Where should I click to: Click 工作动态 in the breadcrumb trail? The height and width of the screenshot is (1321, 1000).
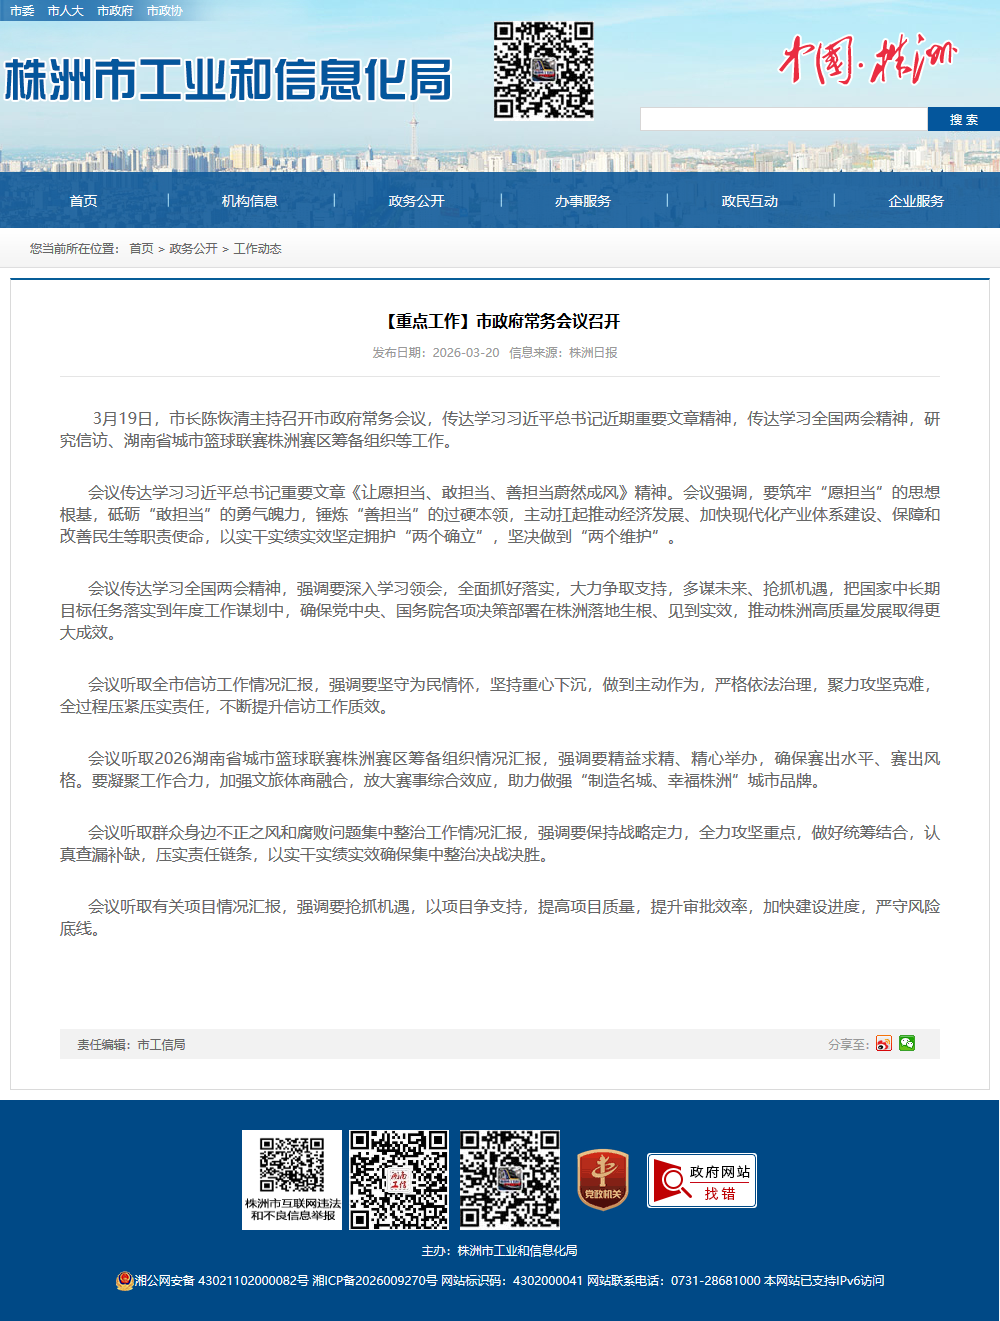pyautogui.click(x=257, y=249)
